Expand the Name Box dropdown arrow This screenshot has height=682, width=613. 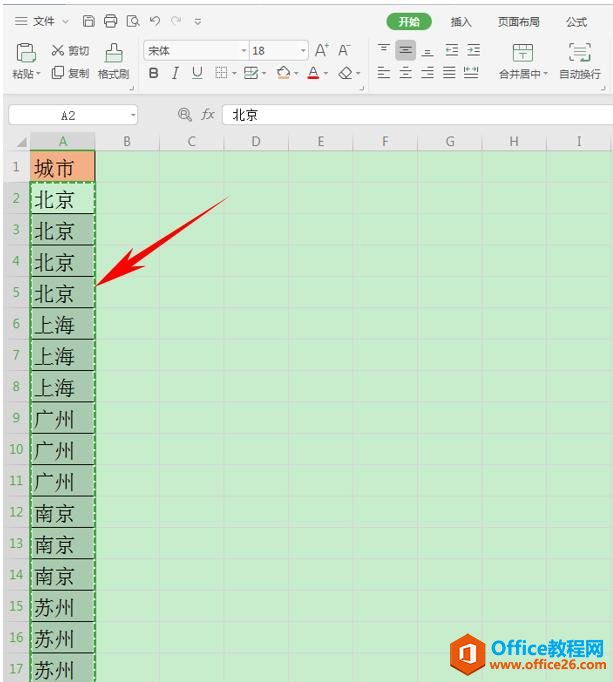(x=133, y=115)
